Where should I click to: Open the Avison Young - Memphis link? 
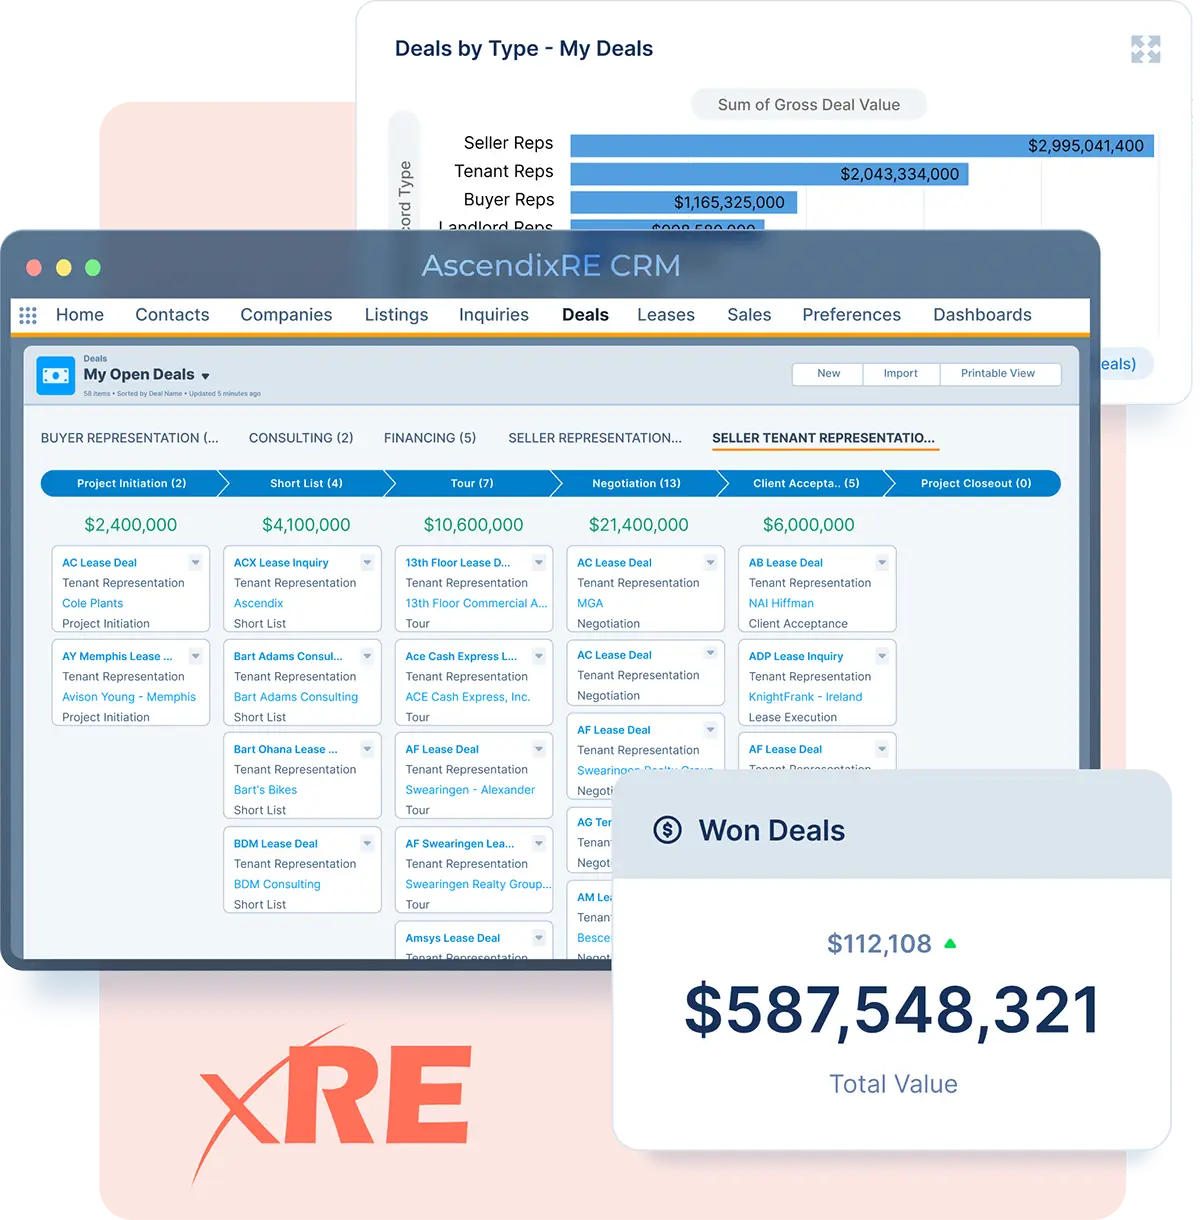(129, 697)
